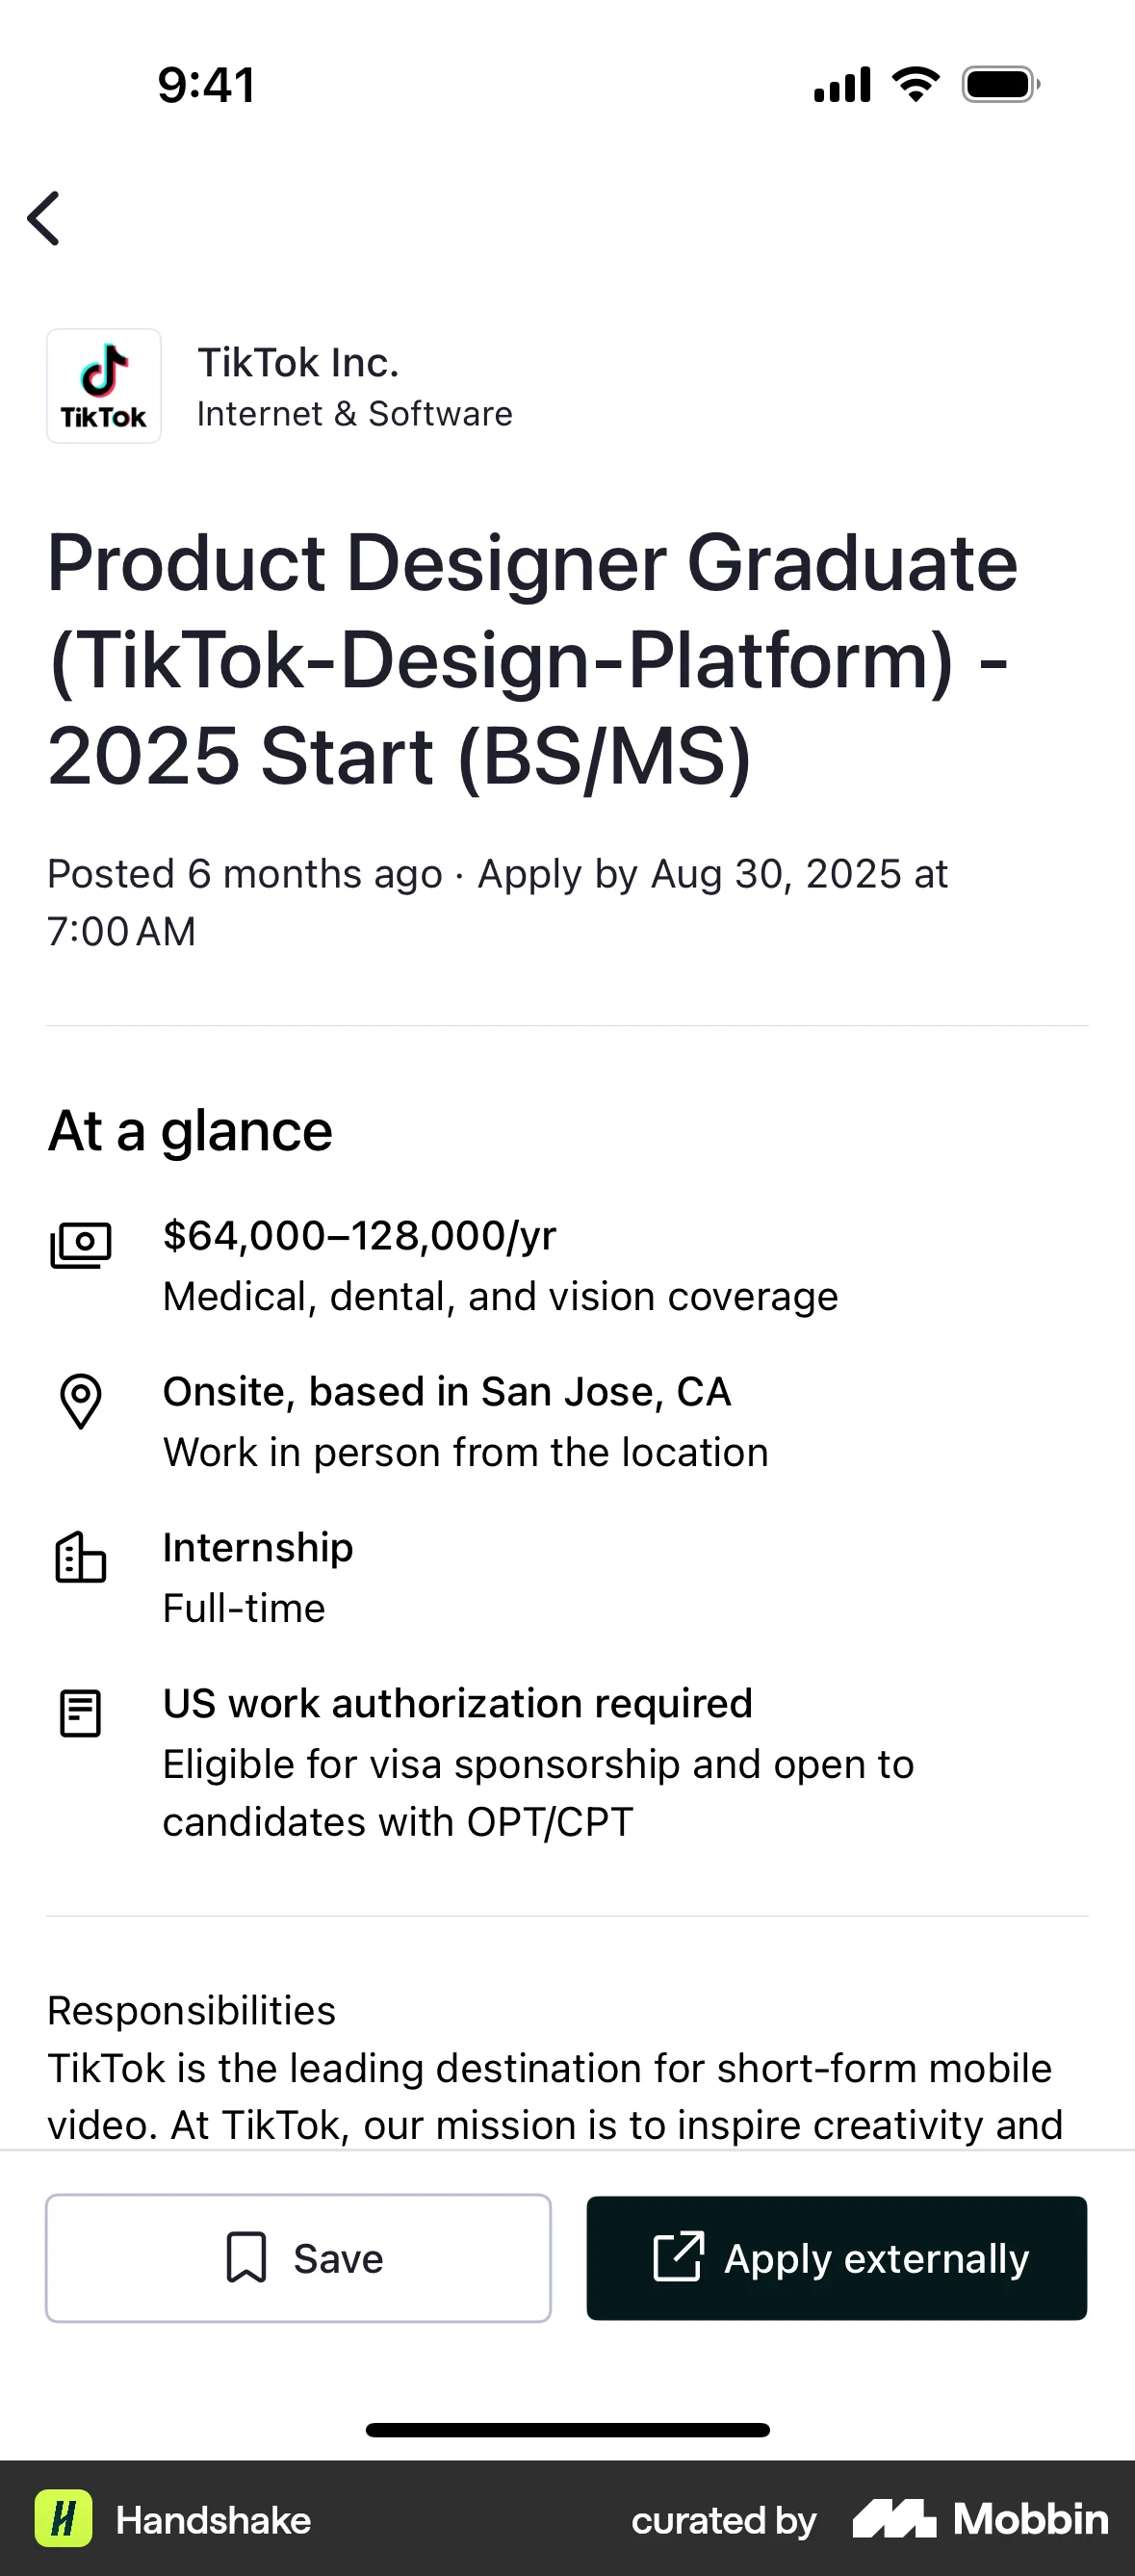Screen dimensions: 1135x2576
Task: Tap the home indicator bar
Action: coord(567,2430)
